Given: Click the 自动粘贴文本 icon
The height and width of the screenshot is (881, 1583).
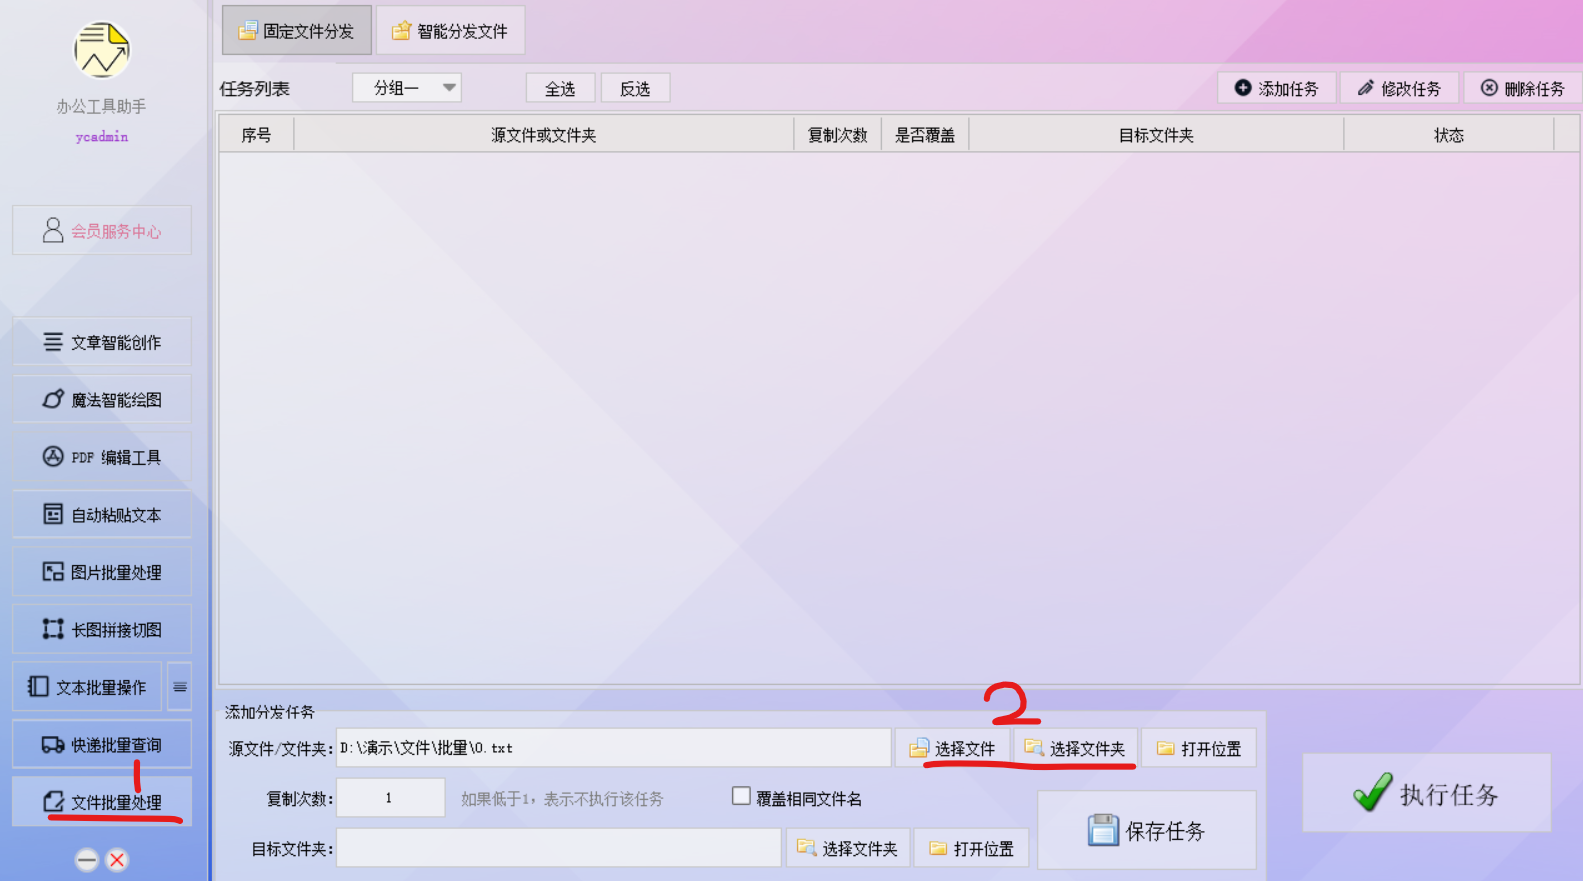Looking at the screenshot, I should coord(53,514).
